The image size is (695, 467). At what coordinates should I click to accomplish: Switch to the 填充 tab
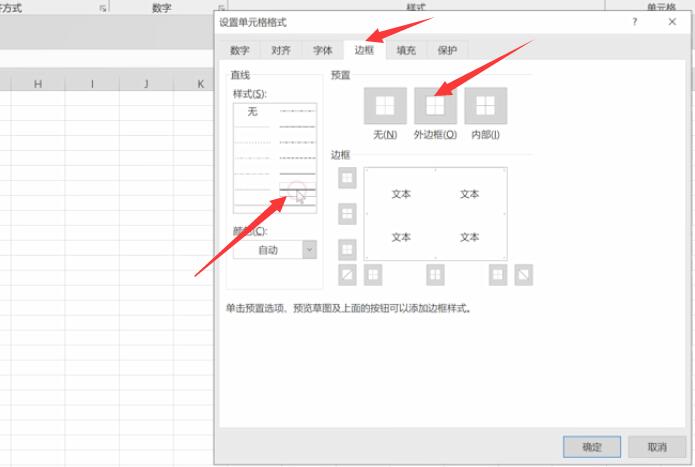tap(406, 50)
